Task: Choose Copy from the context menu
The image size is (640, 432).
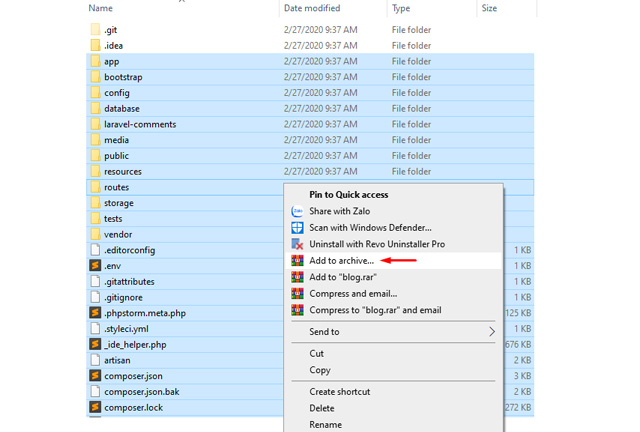Action: (320, 370)
